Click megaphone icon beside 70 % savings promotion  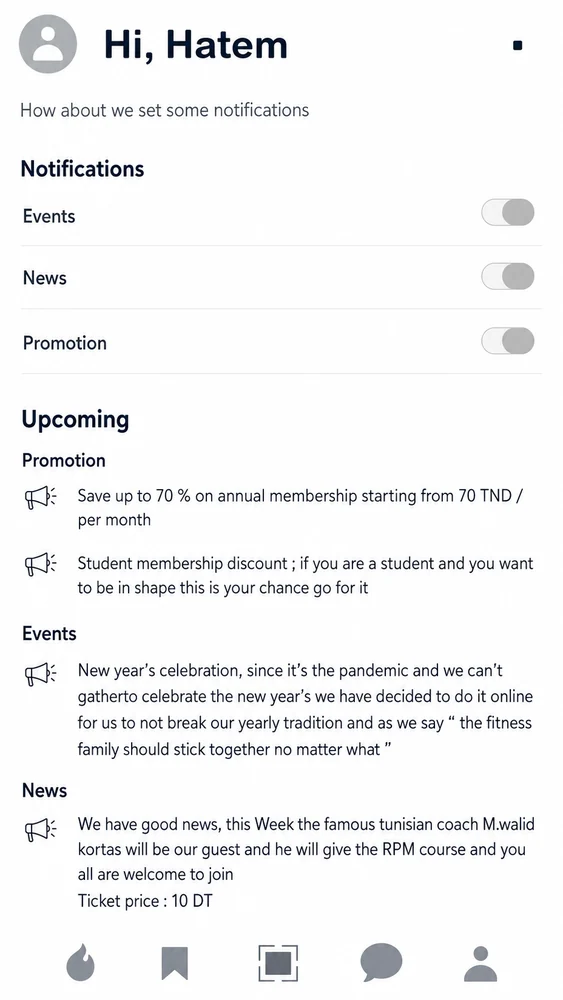click(41, 498)
